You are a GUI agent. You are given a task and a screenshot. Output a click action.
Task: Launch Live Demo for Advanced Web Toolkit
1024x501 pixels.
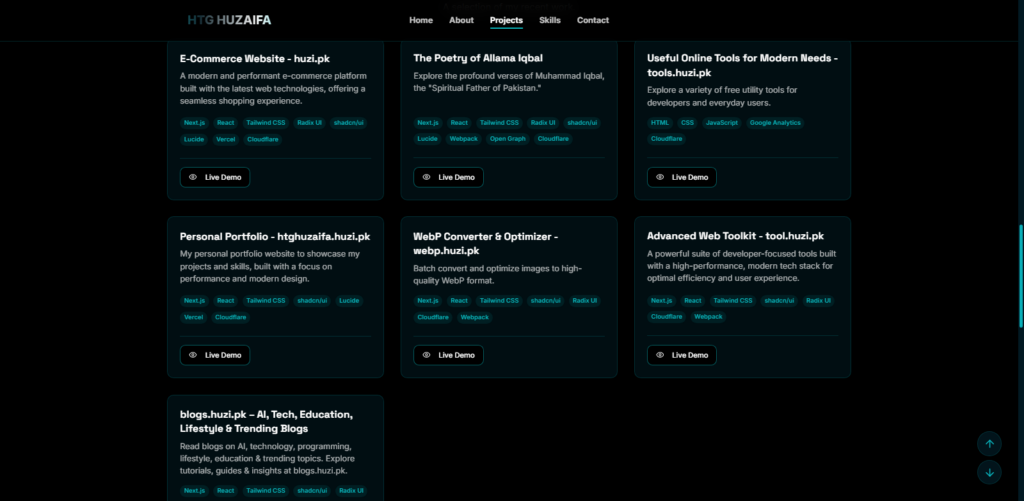(682, 355)
